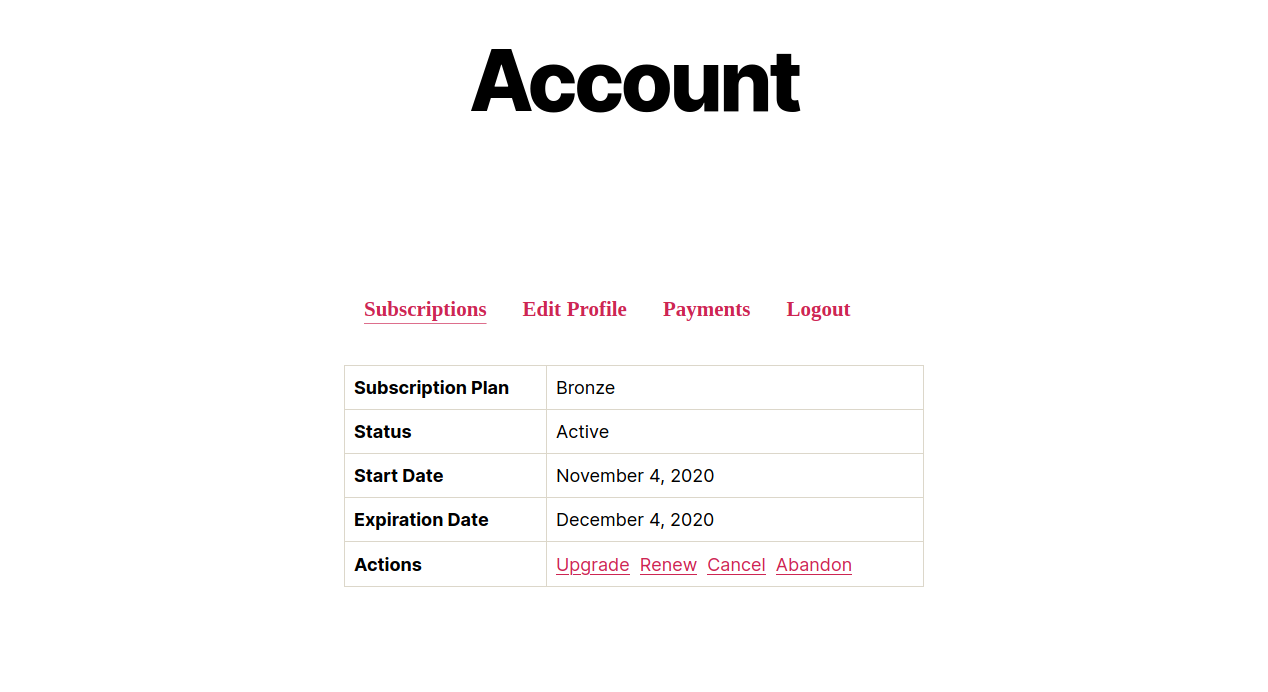The image size is (1268, 692).
Task: Click the Cancel action link
Action: pyautogui.click(x=736, y=565)
